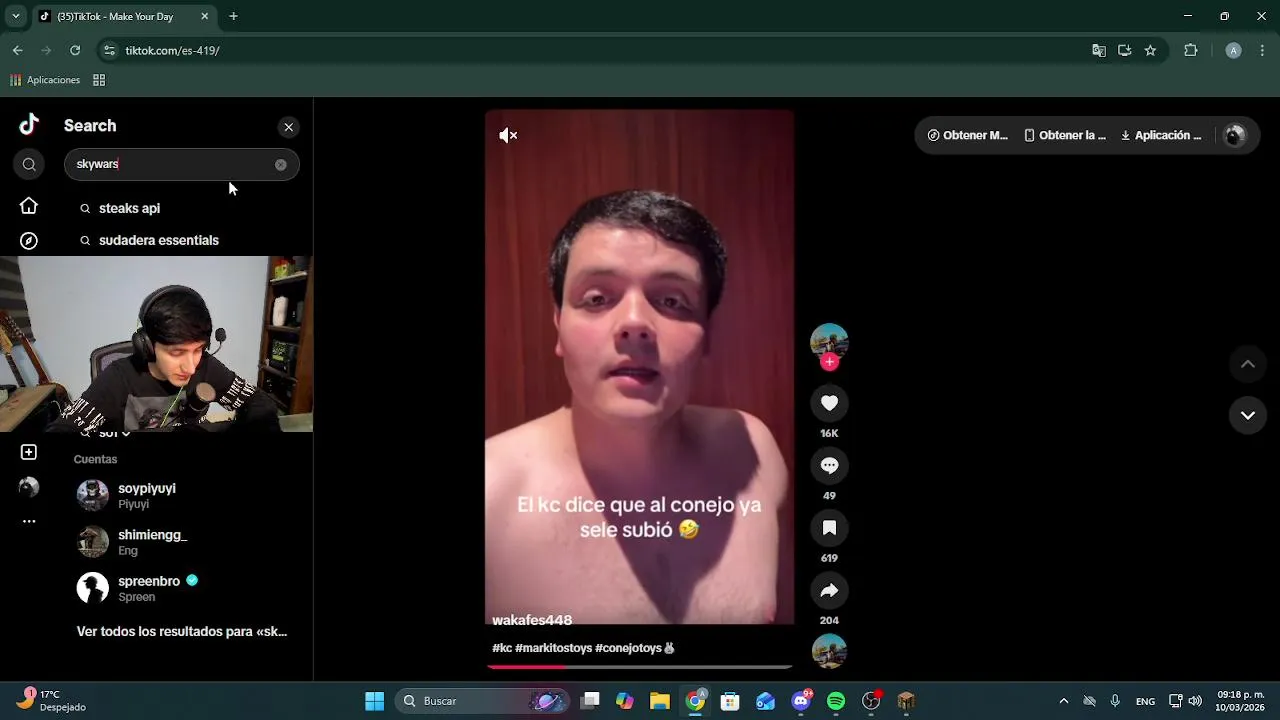Open hashtag #kc
1280x720 pixels.
pos(502,648)
